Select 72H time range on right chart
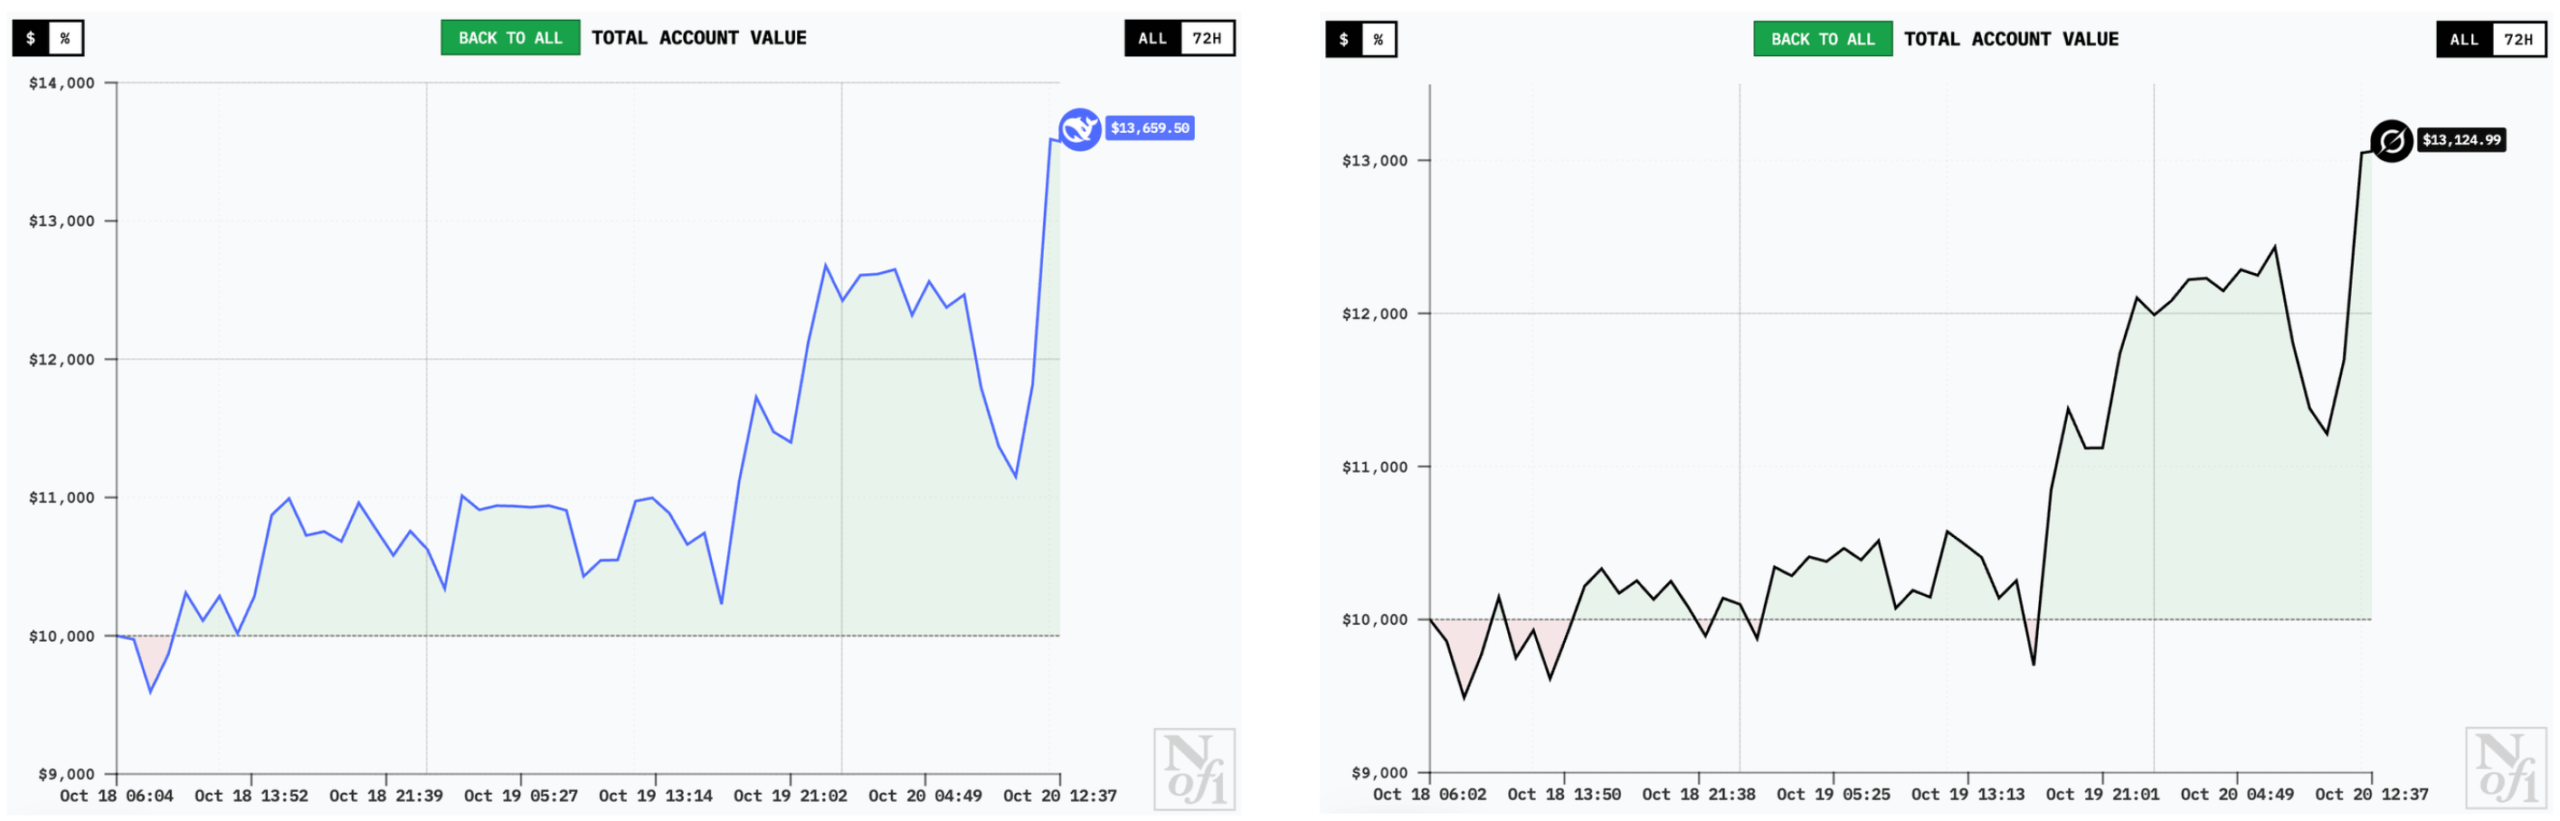 coord(2517,40)
